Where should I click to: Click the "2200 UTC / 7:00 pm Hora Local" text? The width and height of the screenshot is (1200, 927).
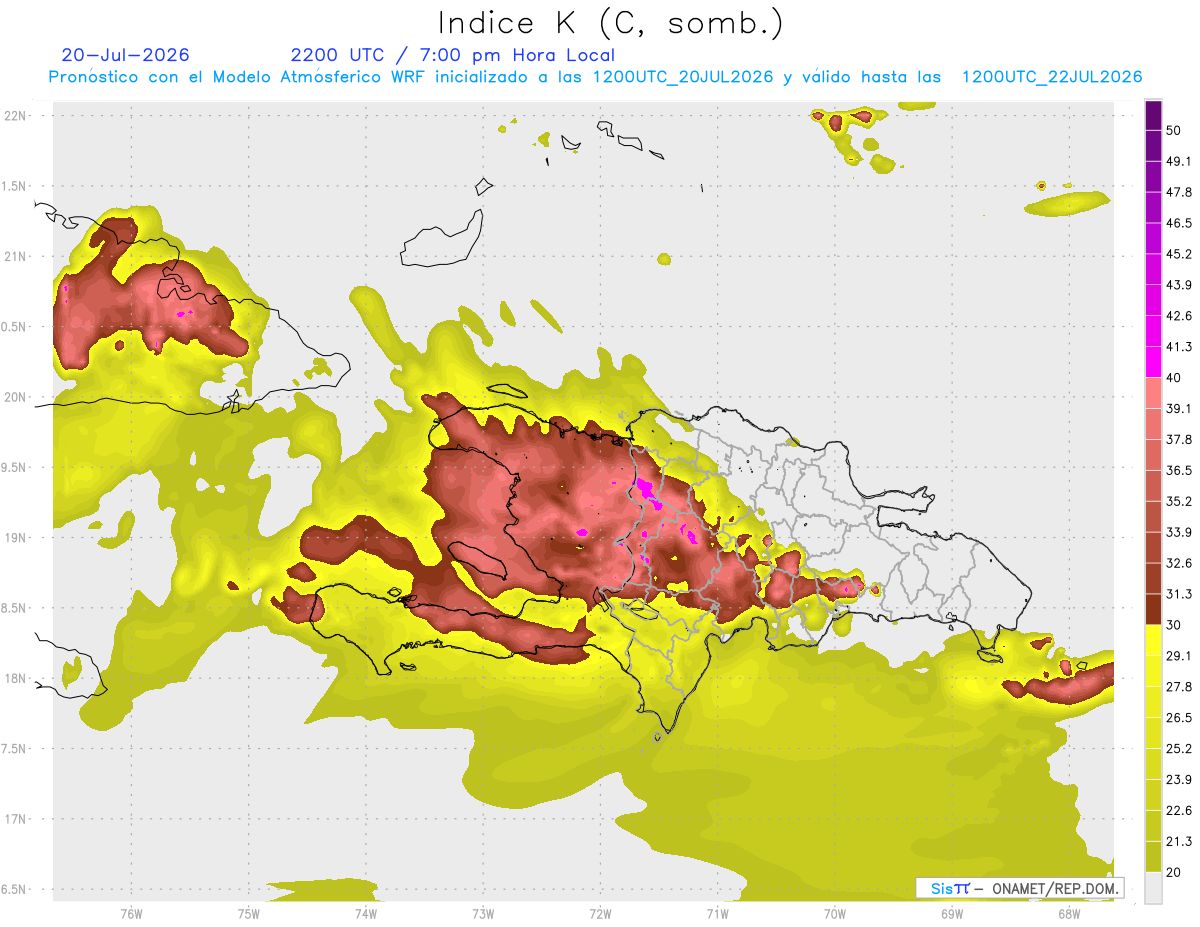click(x=452, y=55)
